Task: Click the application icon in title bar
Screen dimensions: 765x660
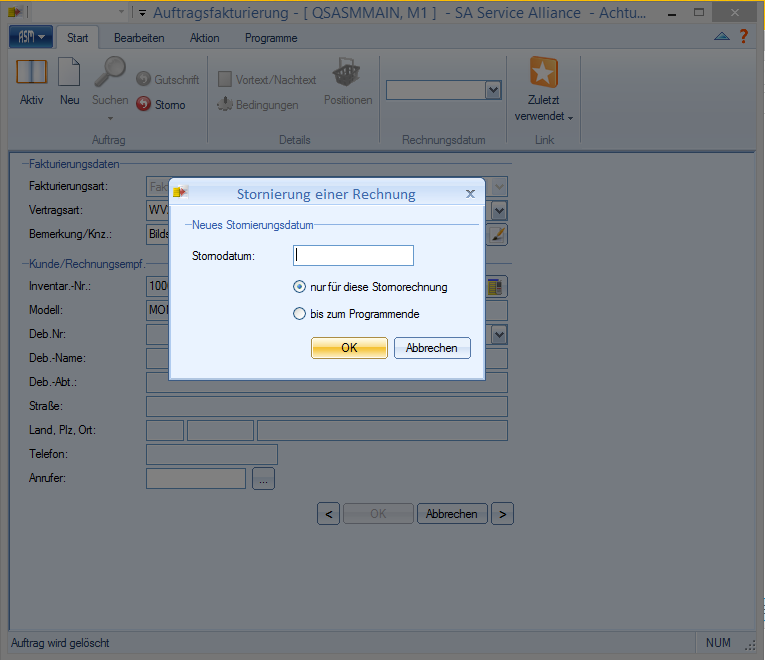Action: (x=16, y=11)
